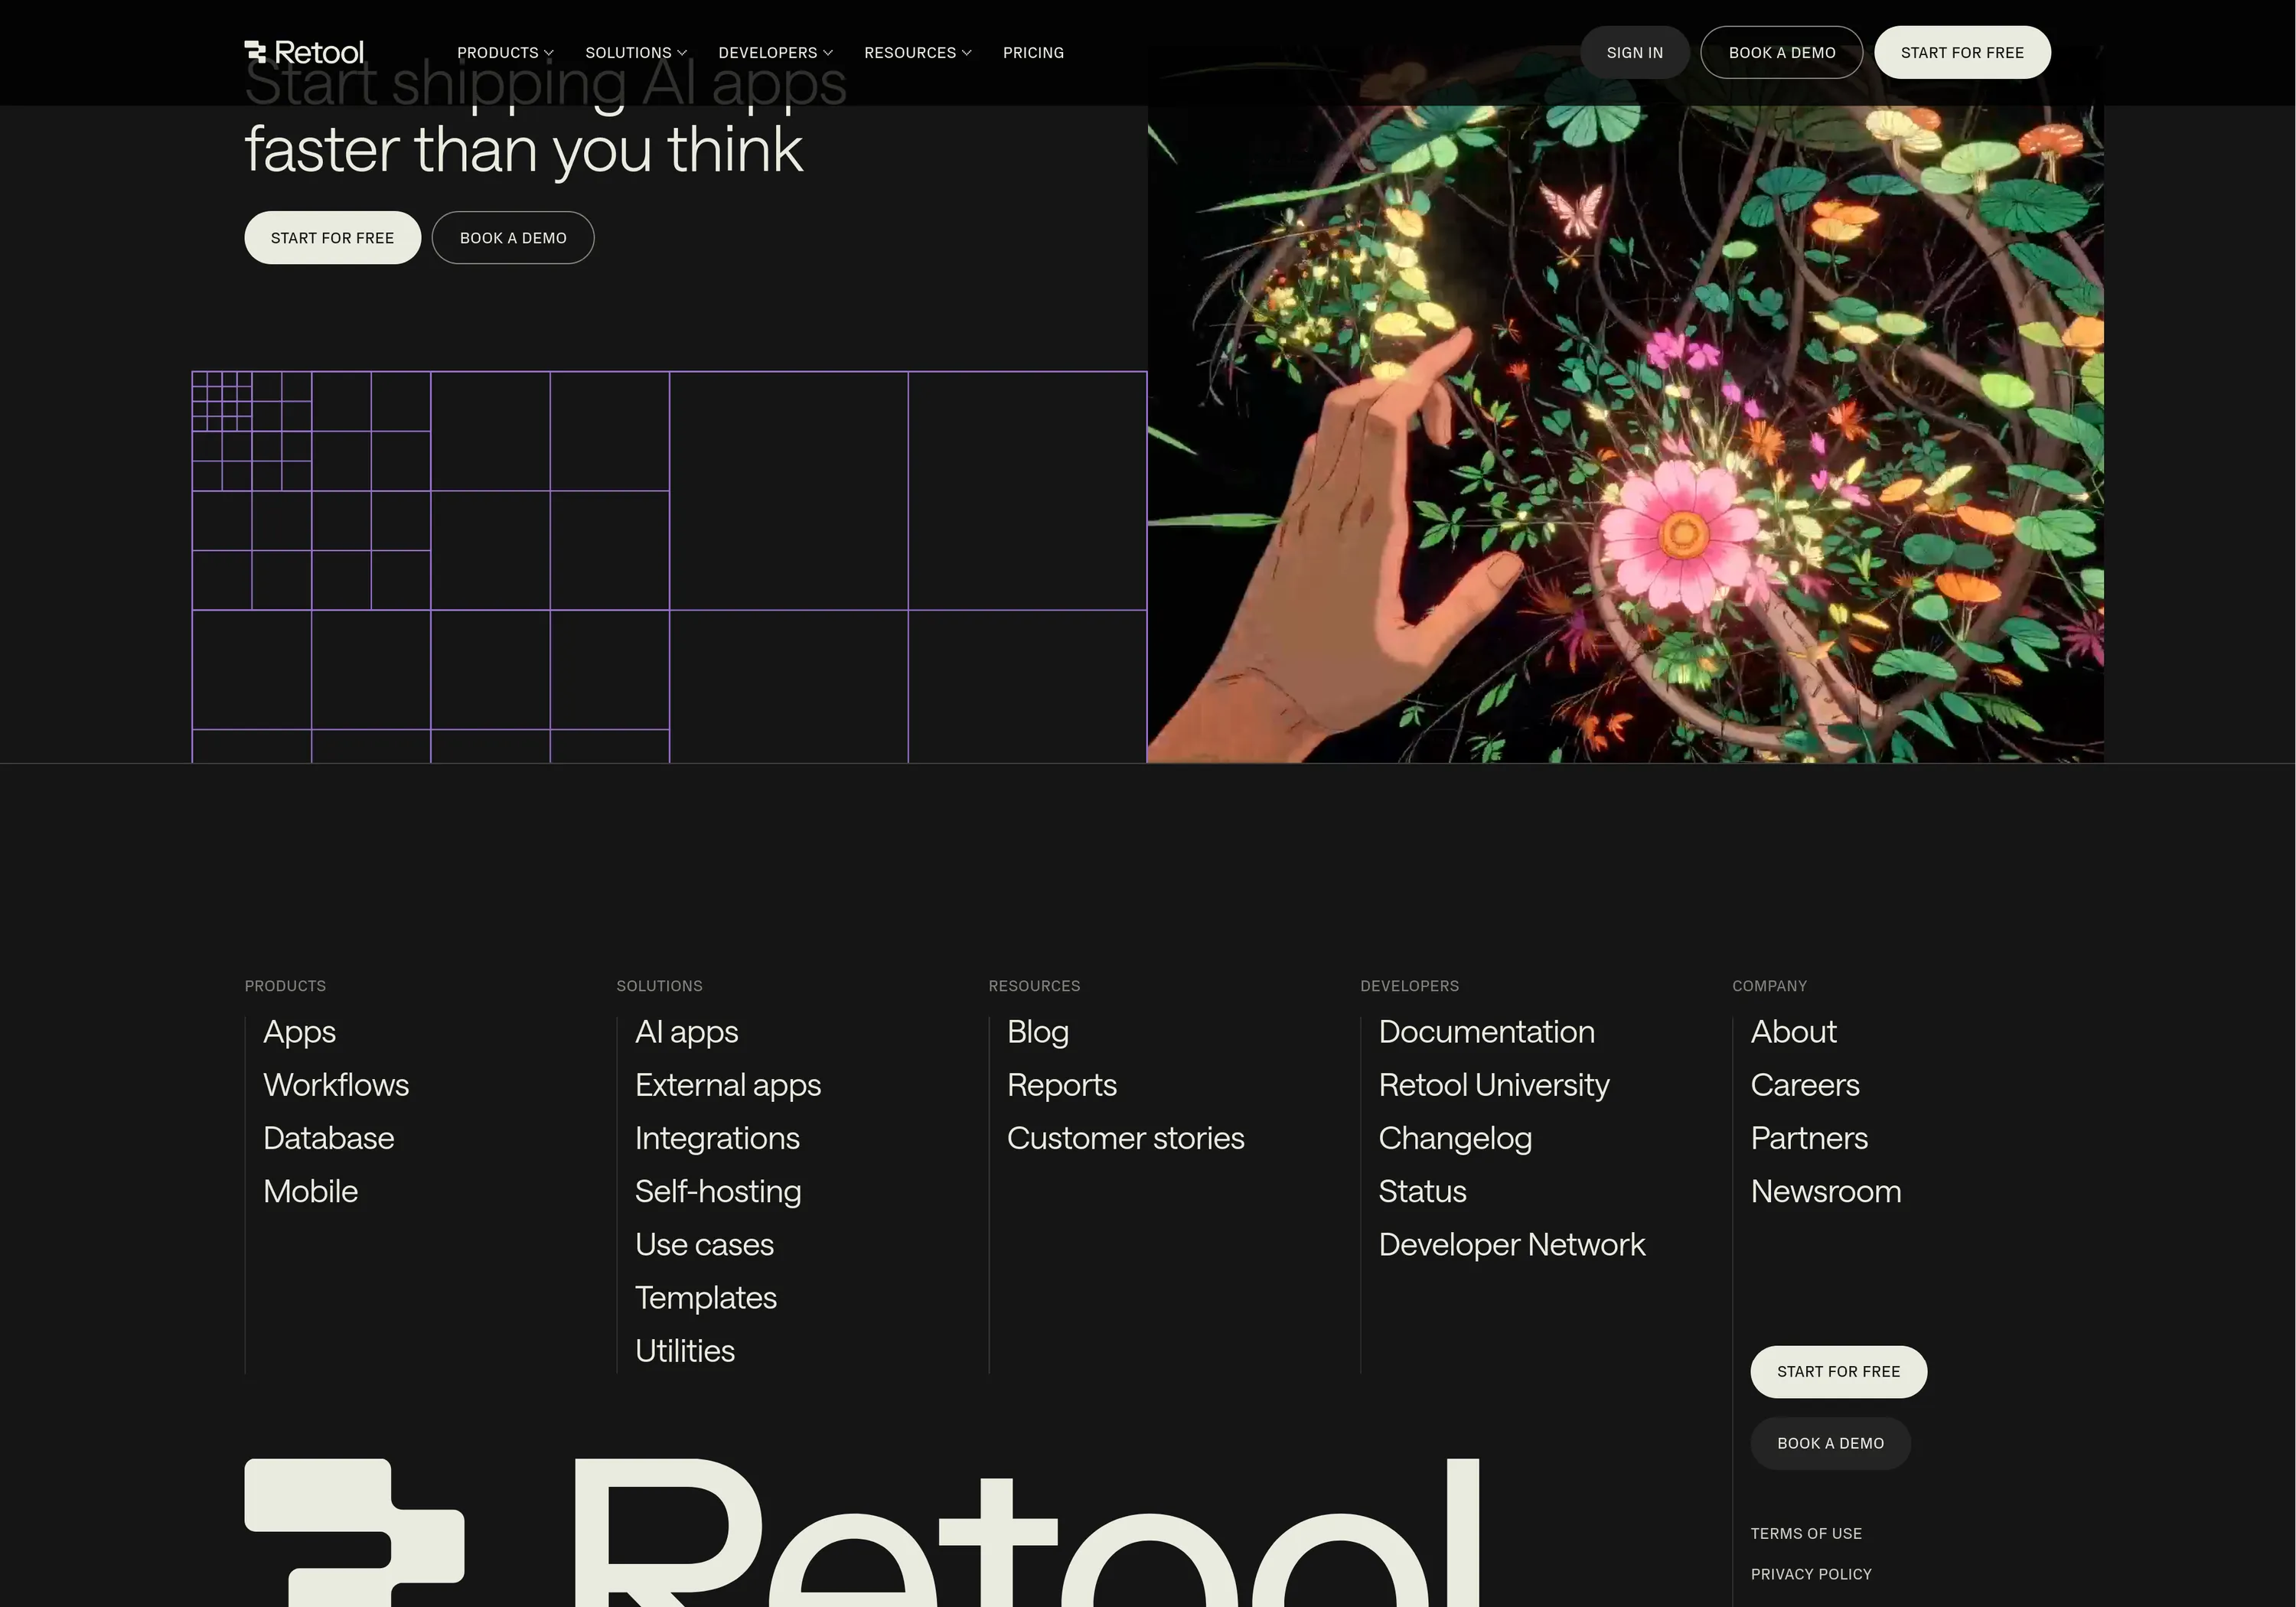Open the Apps footer link

tap(299, 1032)
